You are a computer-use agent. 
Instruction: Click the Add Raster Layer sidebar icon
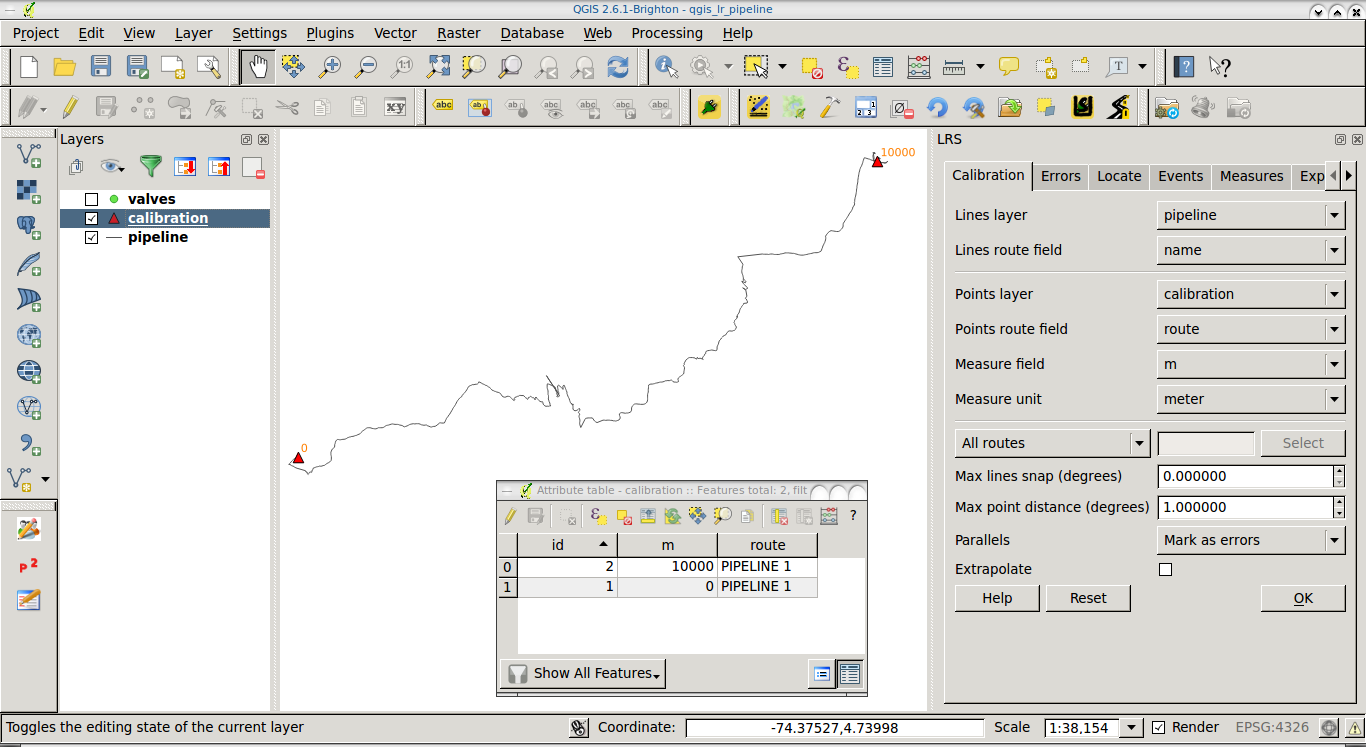[x=29, y=191]
